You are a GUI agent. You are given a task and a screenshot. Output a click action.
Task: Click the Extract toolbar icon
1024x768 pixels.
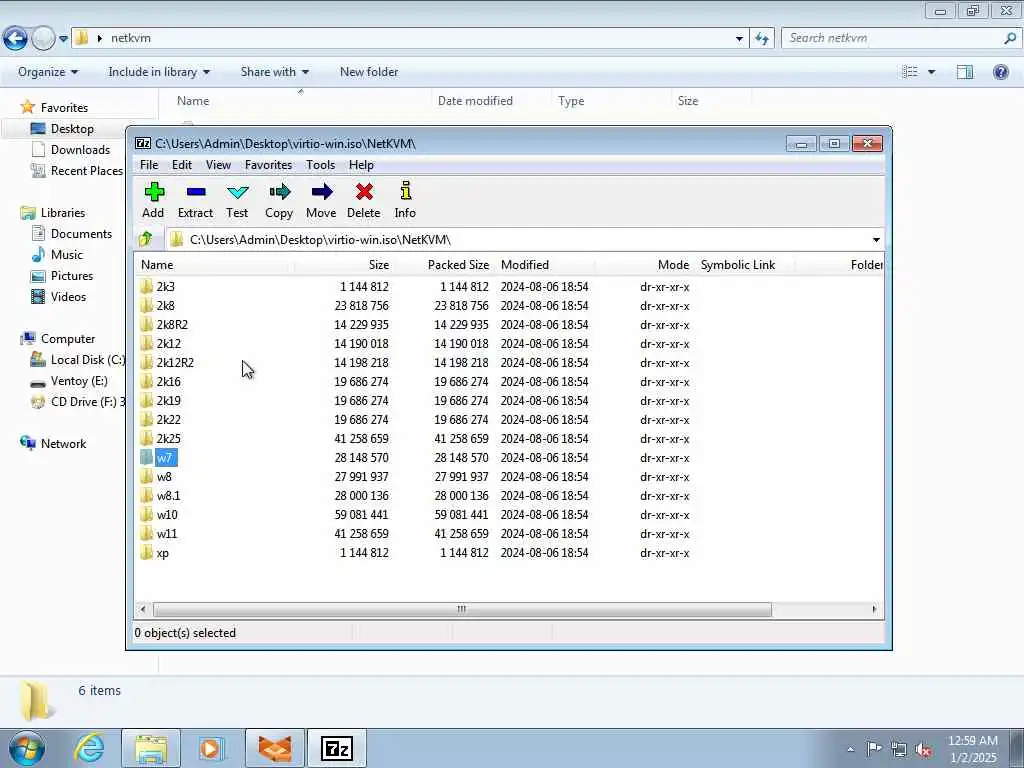[195, 192]
